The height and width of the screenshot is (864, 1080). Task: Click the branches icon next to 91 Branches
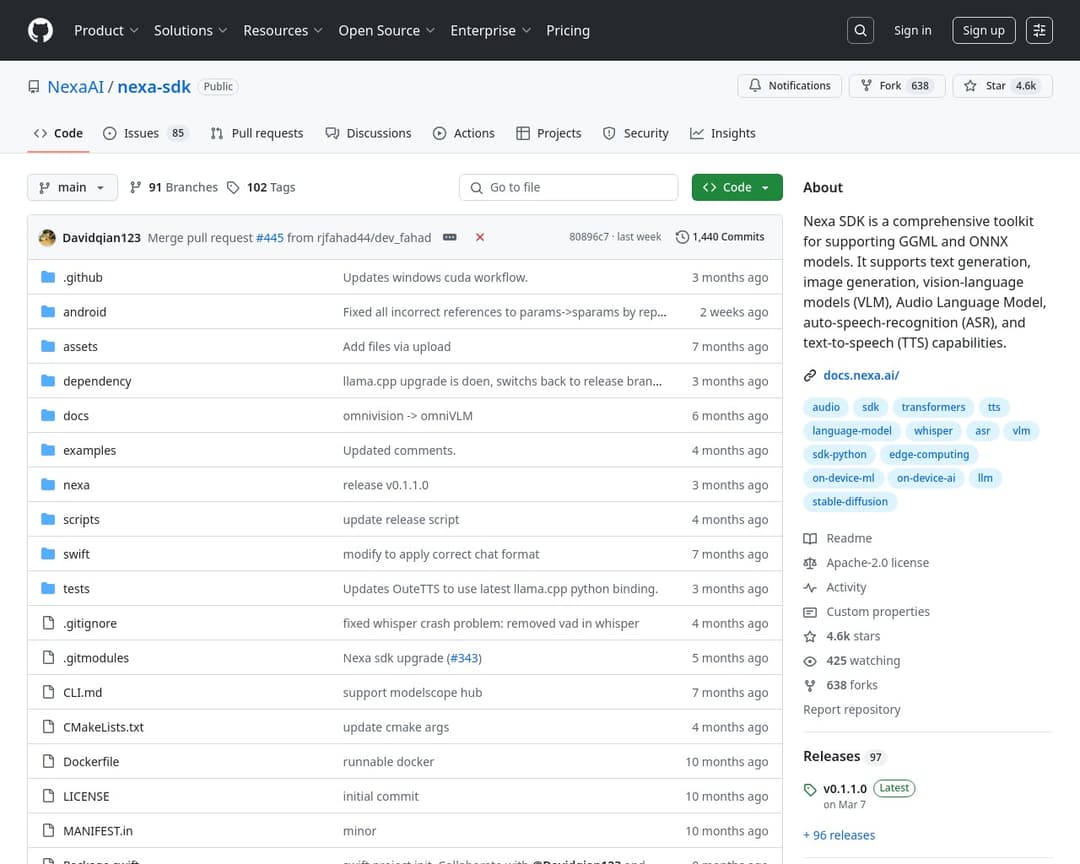coord(136,187)
